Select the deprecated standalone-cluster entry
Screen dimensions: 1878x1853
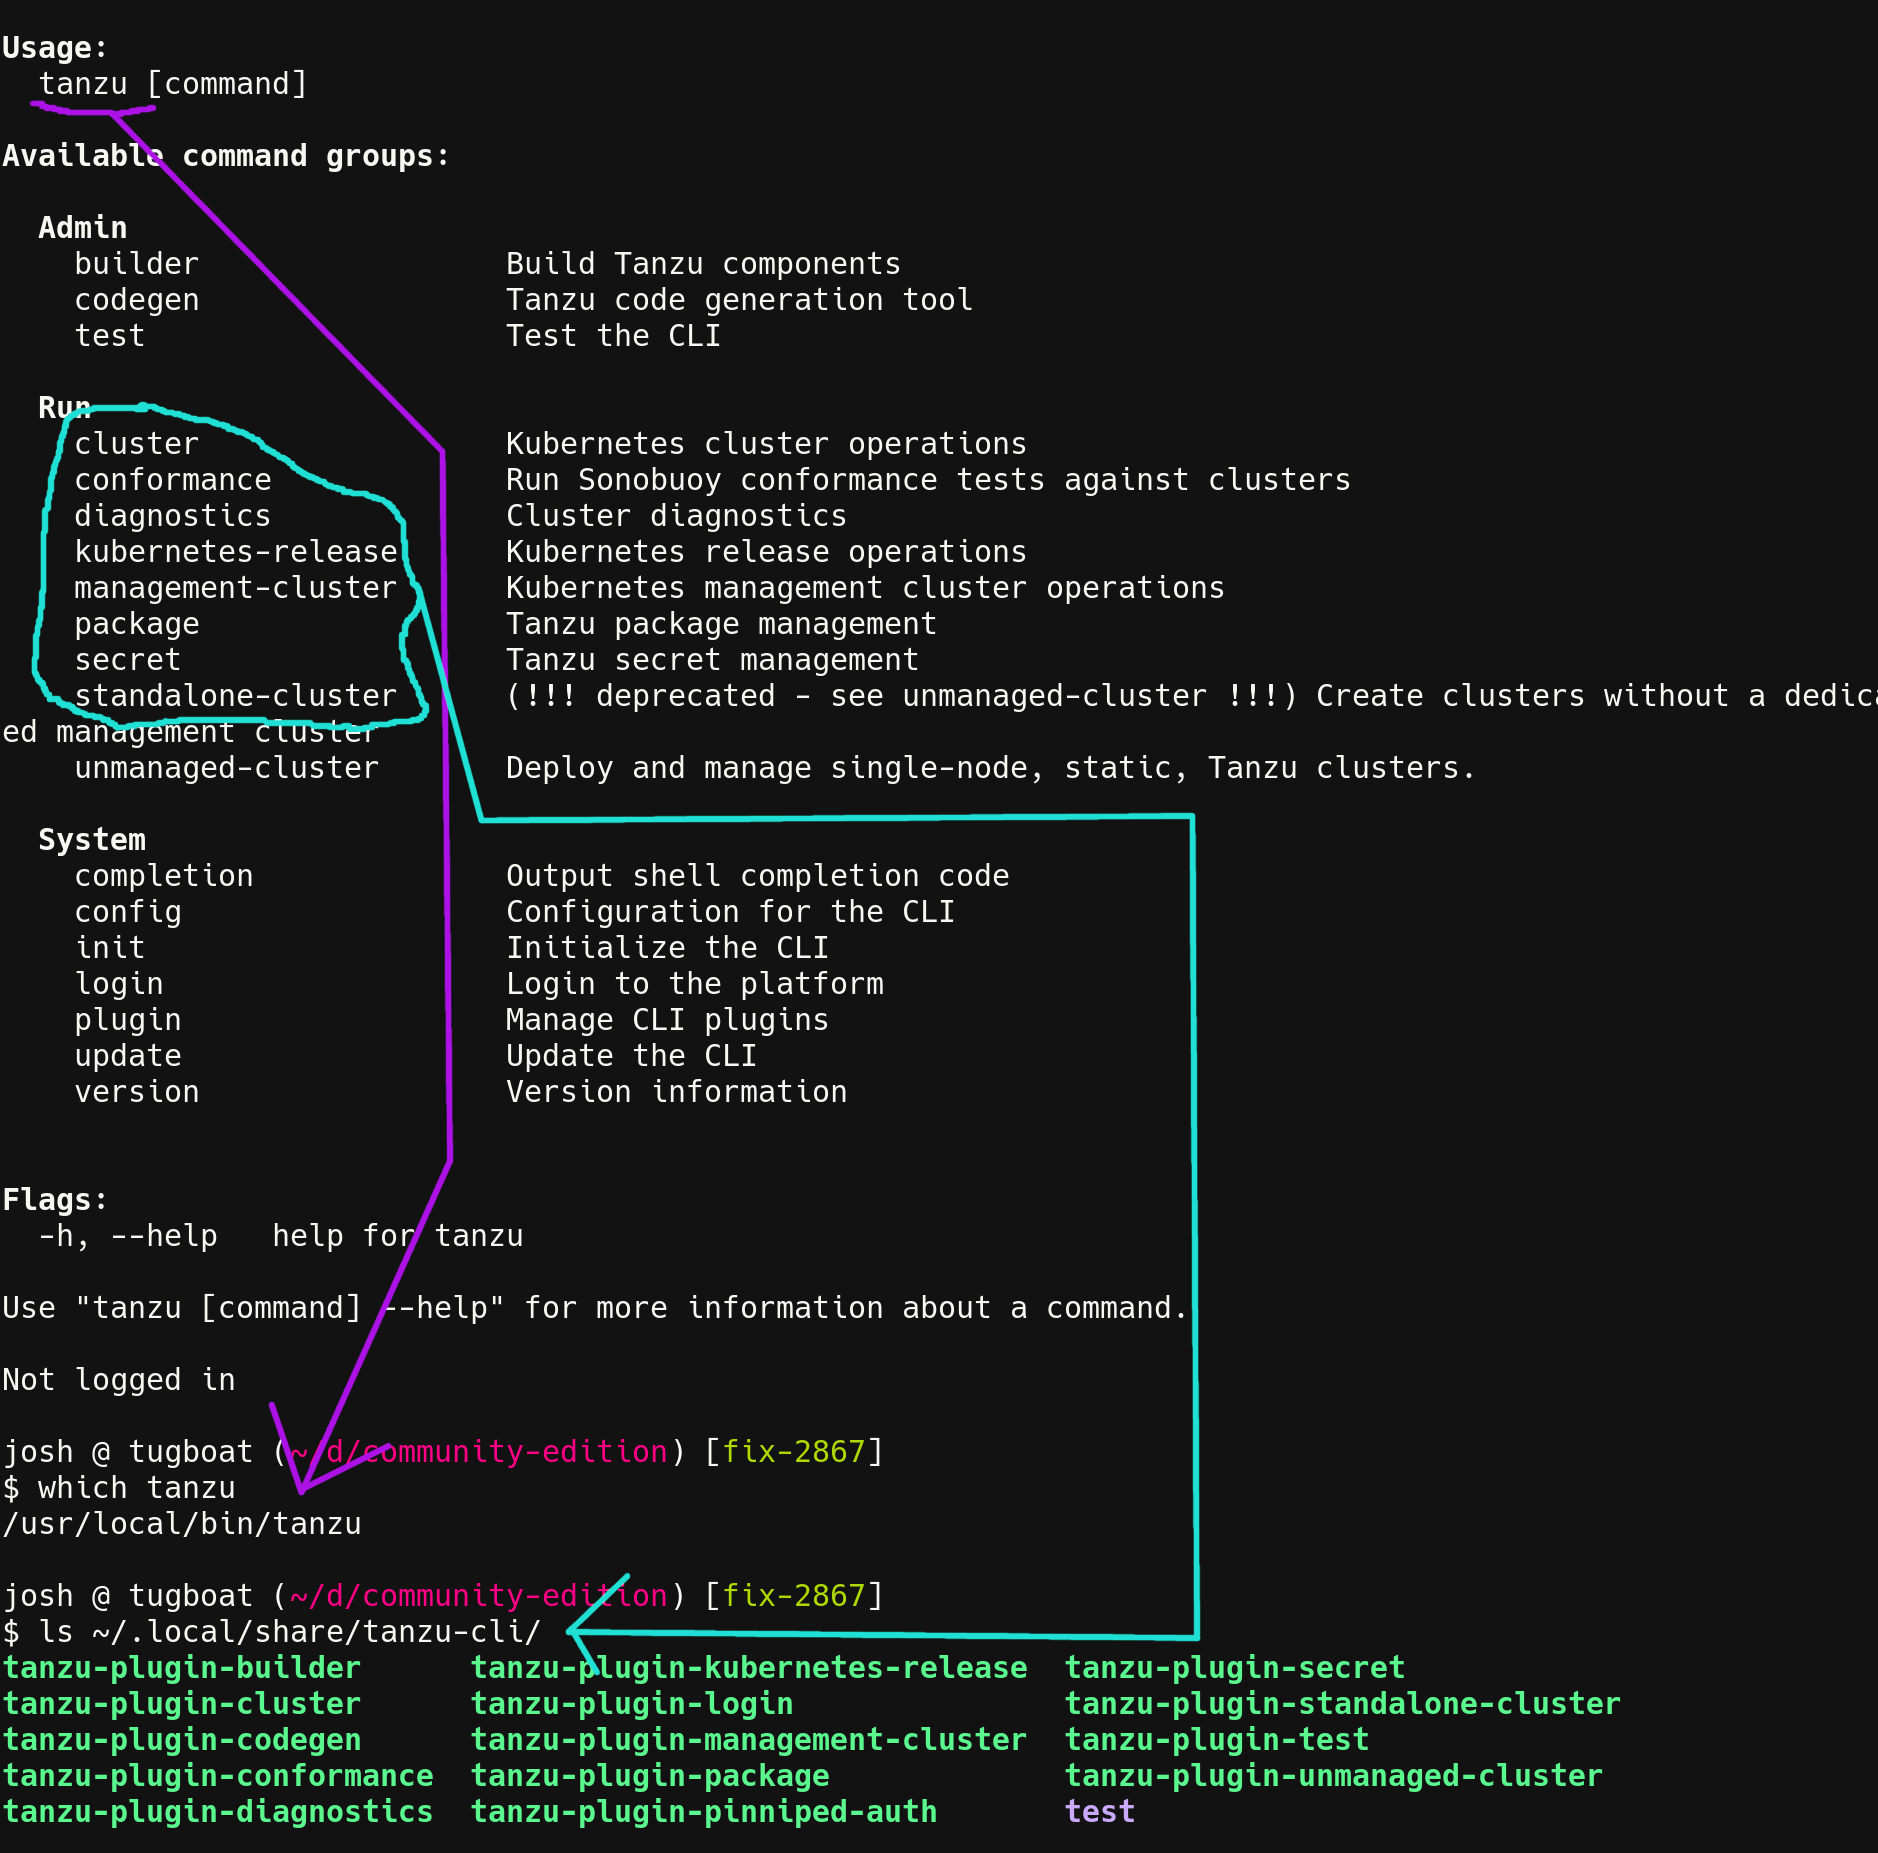(235, 695)
